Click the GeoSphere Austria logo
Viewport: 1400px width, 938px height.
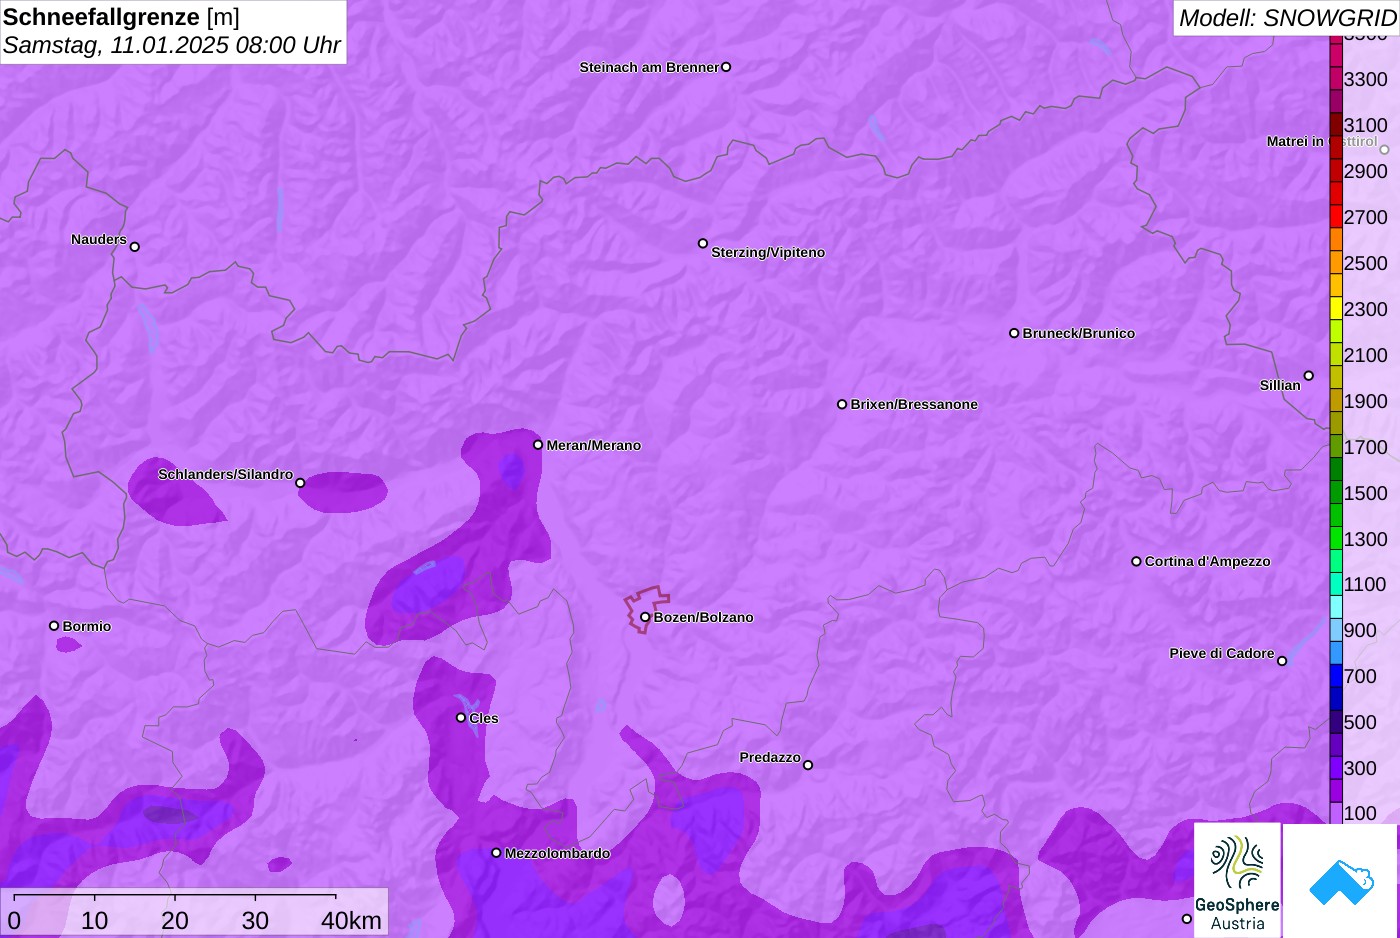(x=1237, y=880)
